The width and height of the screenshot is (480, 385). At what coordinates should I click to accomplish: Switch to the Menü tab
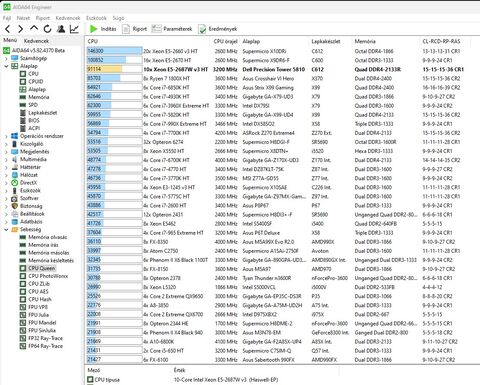click(x=10, y=40)
